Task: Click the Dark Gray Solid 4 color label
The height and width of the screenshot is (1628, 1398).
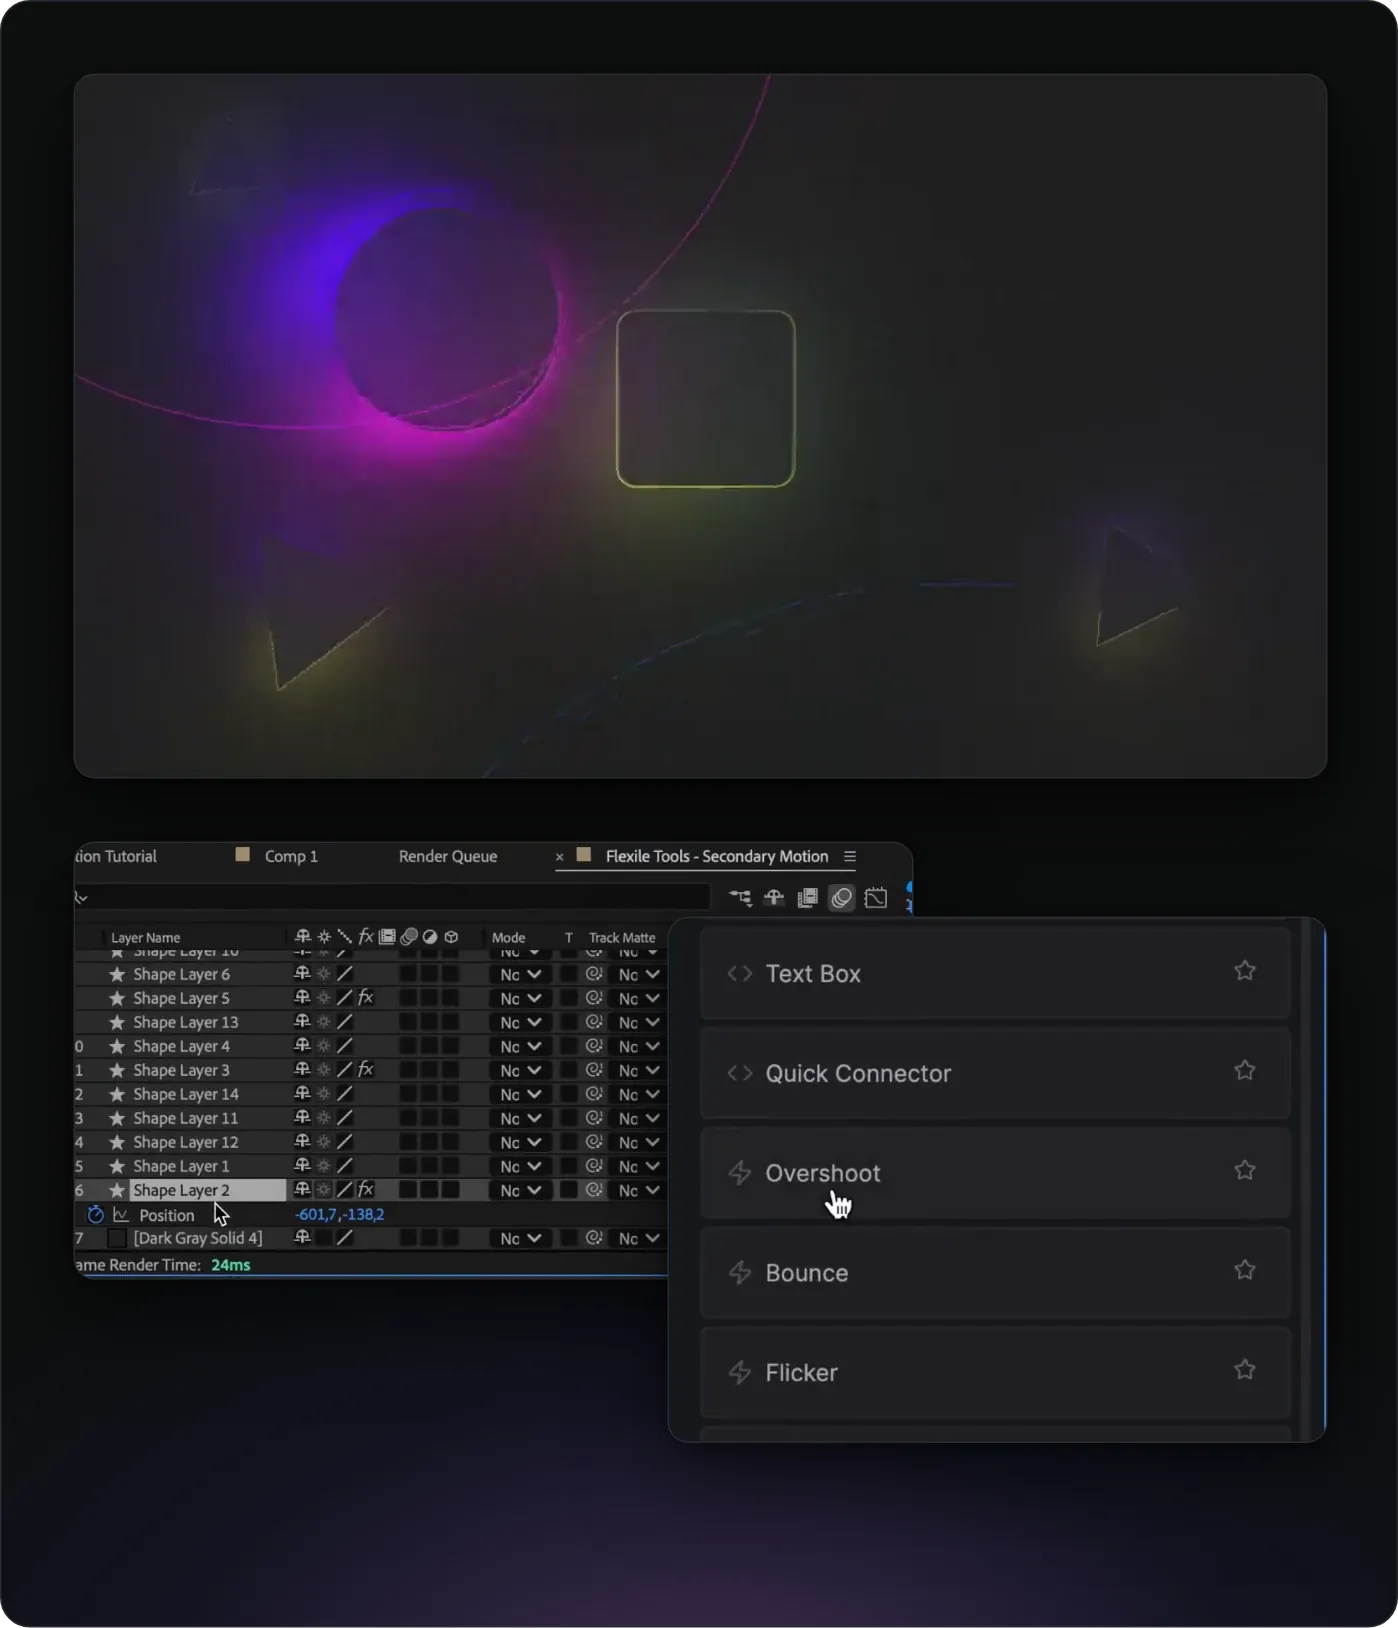Action: [x=117, y=1238]
